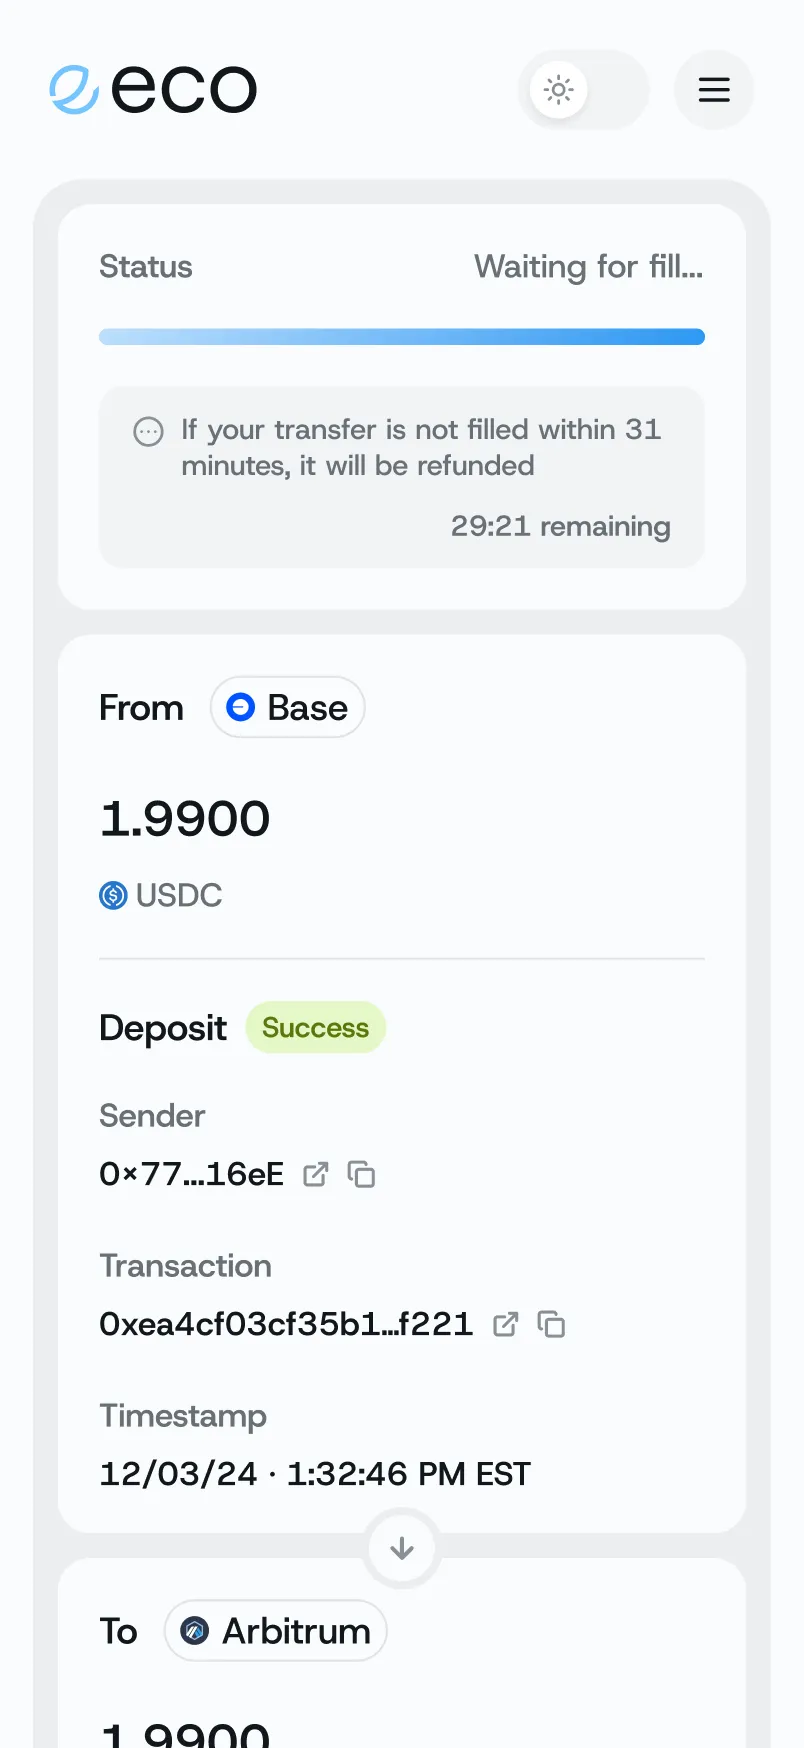Toggle the light/dark theme switch
This screenshot has width=804, height=1748.
583,90
